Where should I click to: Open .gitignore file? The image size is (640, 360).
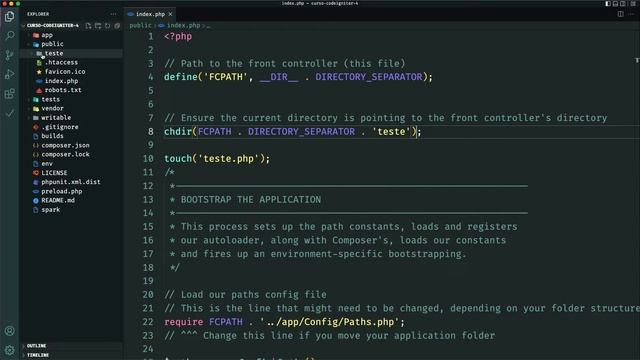59,127
